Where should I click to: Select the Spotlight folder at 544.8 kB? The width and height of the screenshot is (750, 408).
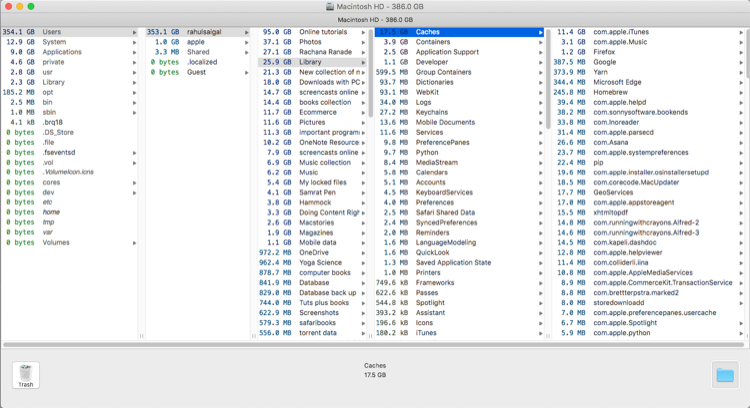(460, 303)
